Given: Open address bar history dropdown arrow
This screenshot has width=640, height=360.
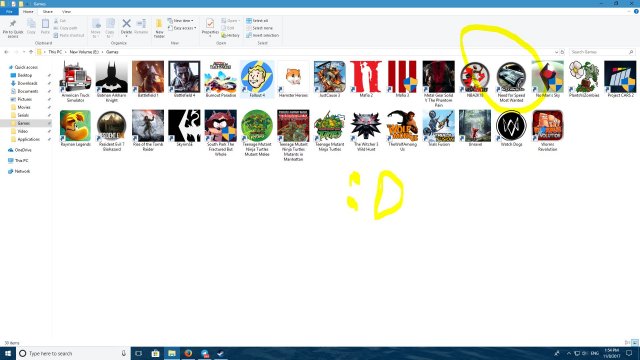Looking at the screenshot, I should coord(556,52).
